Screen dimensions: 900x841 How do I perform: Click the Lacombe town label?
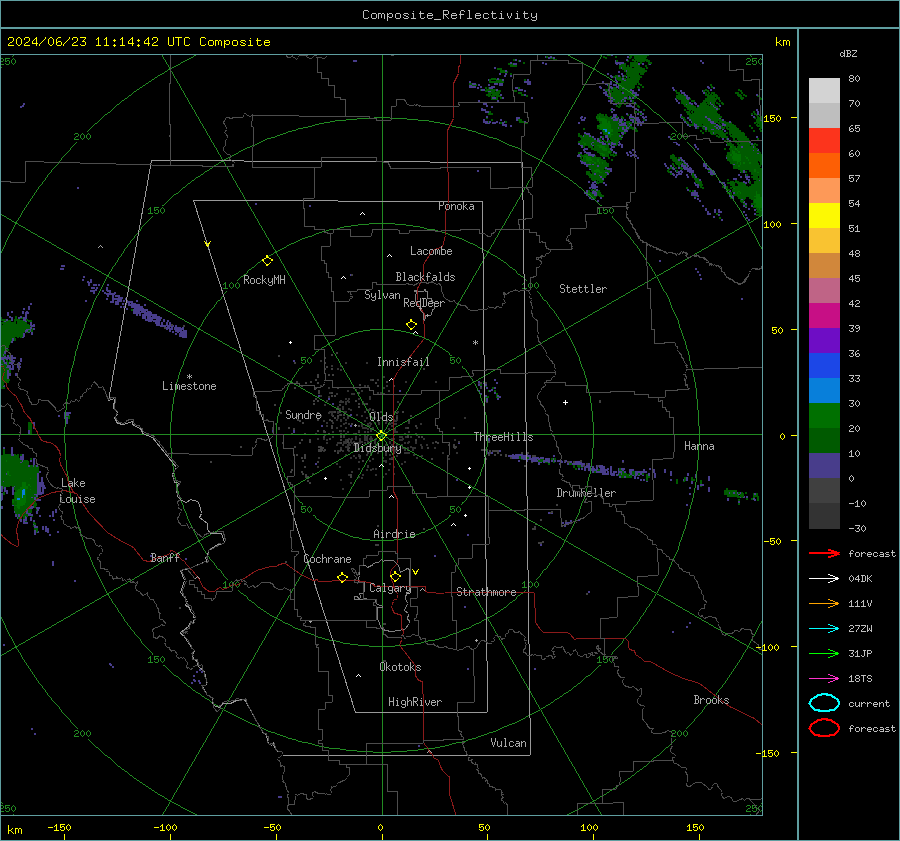coord(431,251)
